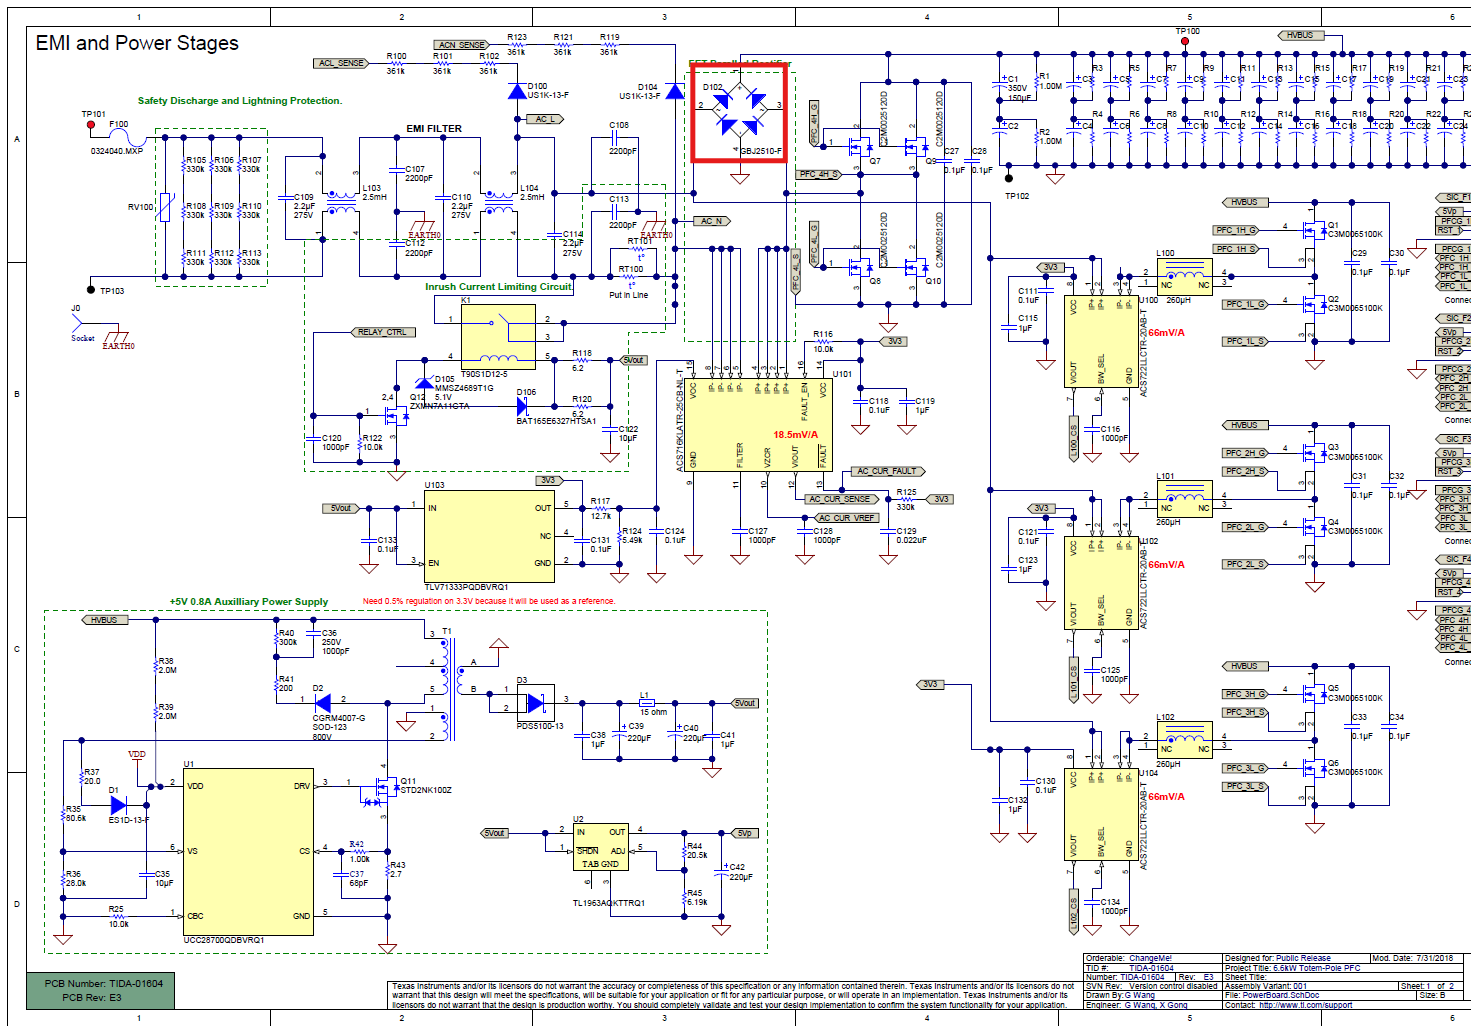Screen dimensions: 1471x1026
Task: Click the RELAY_CTRL net port
Action: [382, 332]
